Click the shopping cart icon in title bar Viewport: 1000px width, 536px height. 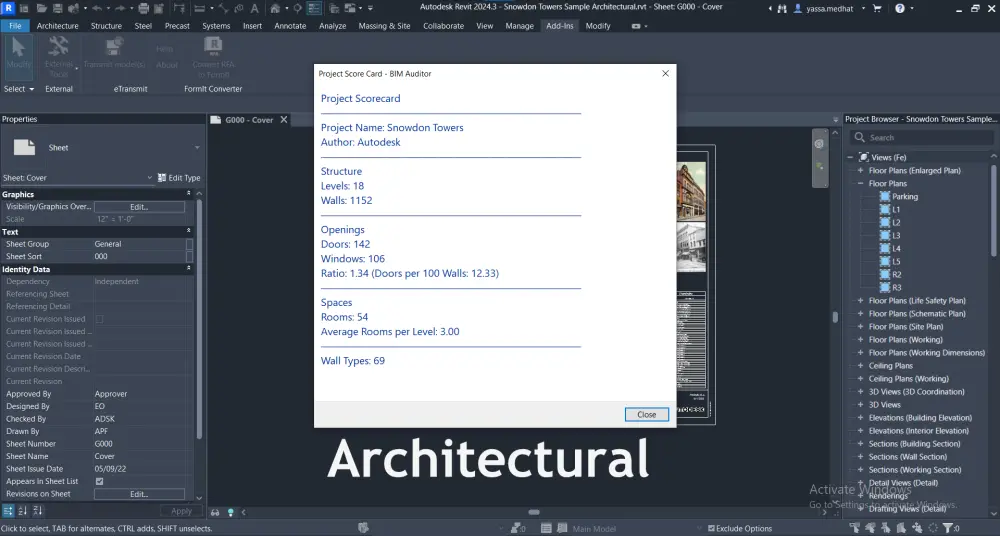click(x=876, y=8)
